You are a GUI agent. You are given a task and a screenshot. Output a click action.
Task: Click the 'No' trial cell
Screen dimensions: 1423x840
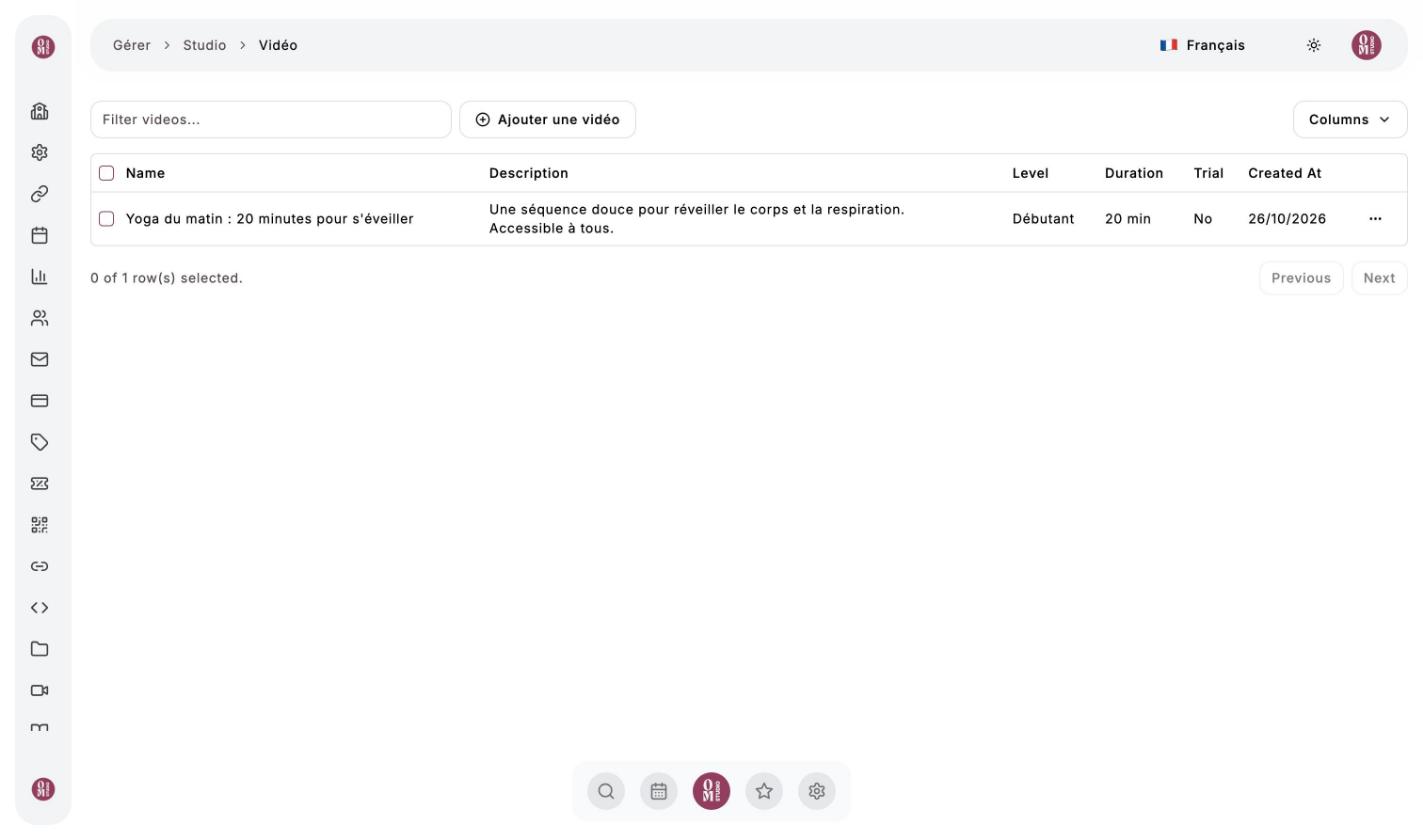pos(1202,219)
